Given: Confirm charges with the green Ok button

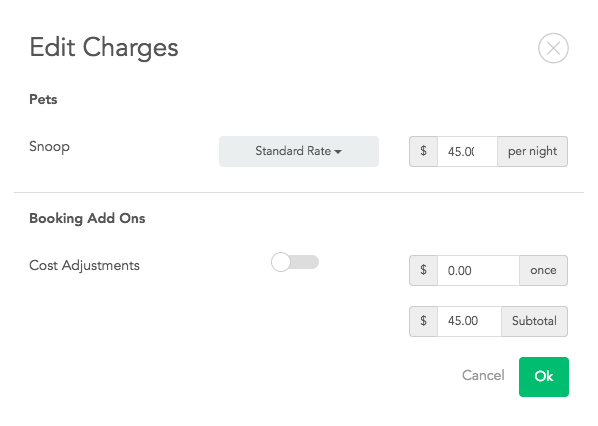Looking at the screenshot, I should 543,377.
